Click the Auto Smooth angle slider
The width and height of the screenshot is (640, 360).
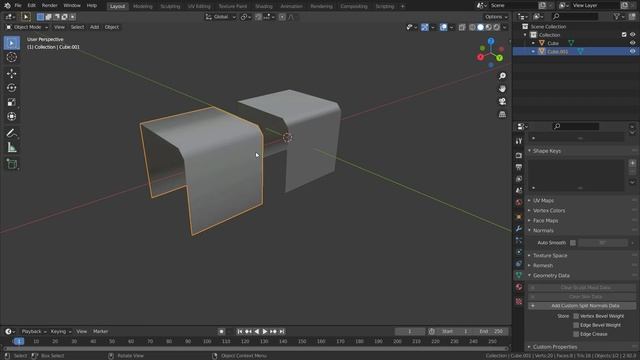(x=602, y=243)
